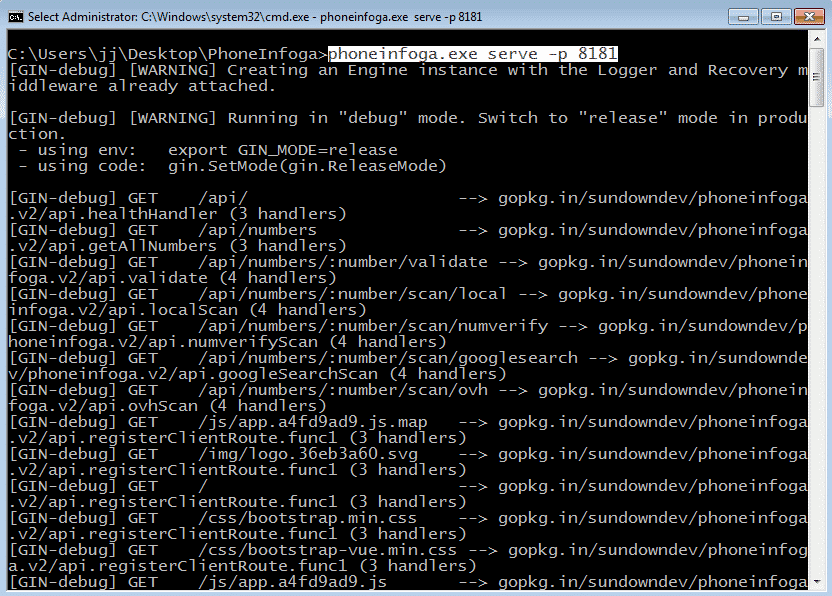This screenshot has width=832, height=596.
Task: Click 'api.healthHandler (3 handlers)' text
Action: tap(197, 214)
